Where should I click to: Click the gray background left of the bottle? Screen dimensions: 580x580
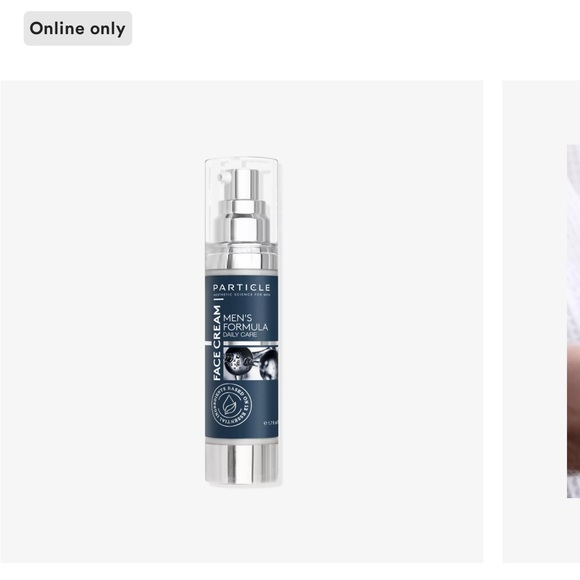[102, 321]
